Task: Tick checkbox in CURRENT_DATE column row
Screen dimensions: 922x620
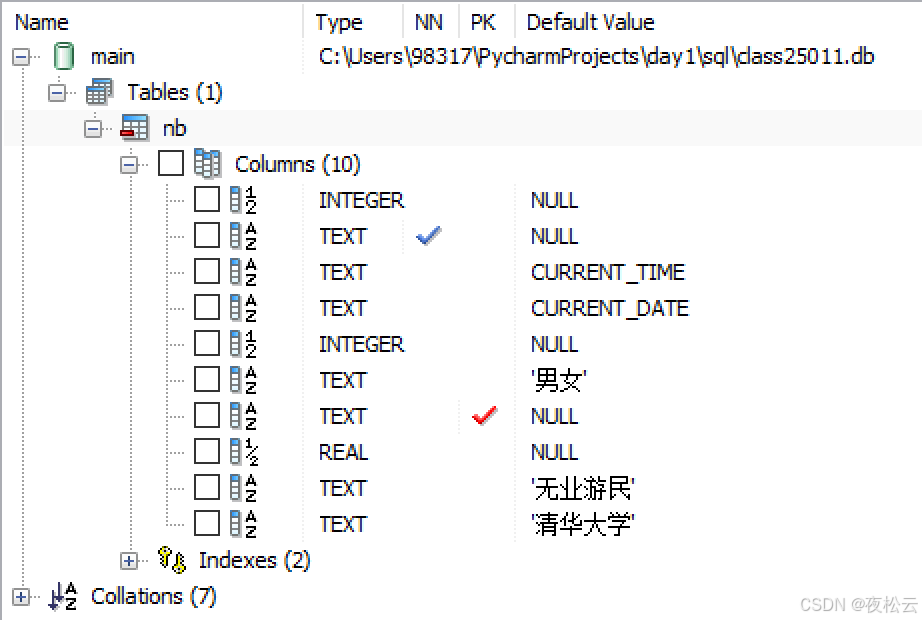Action: 207,307
